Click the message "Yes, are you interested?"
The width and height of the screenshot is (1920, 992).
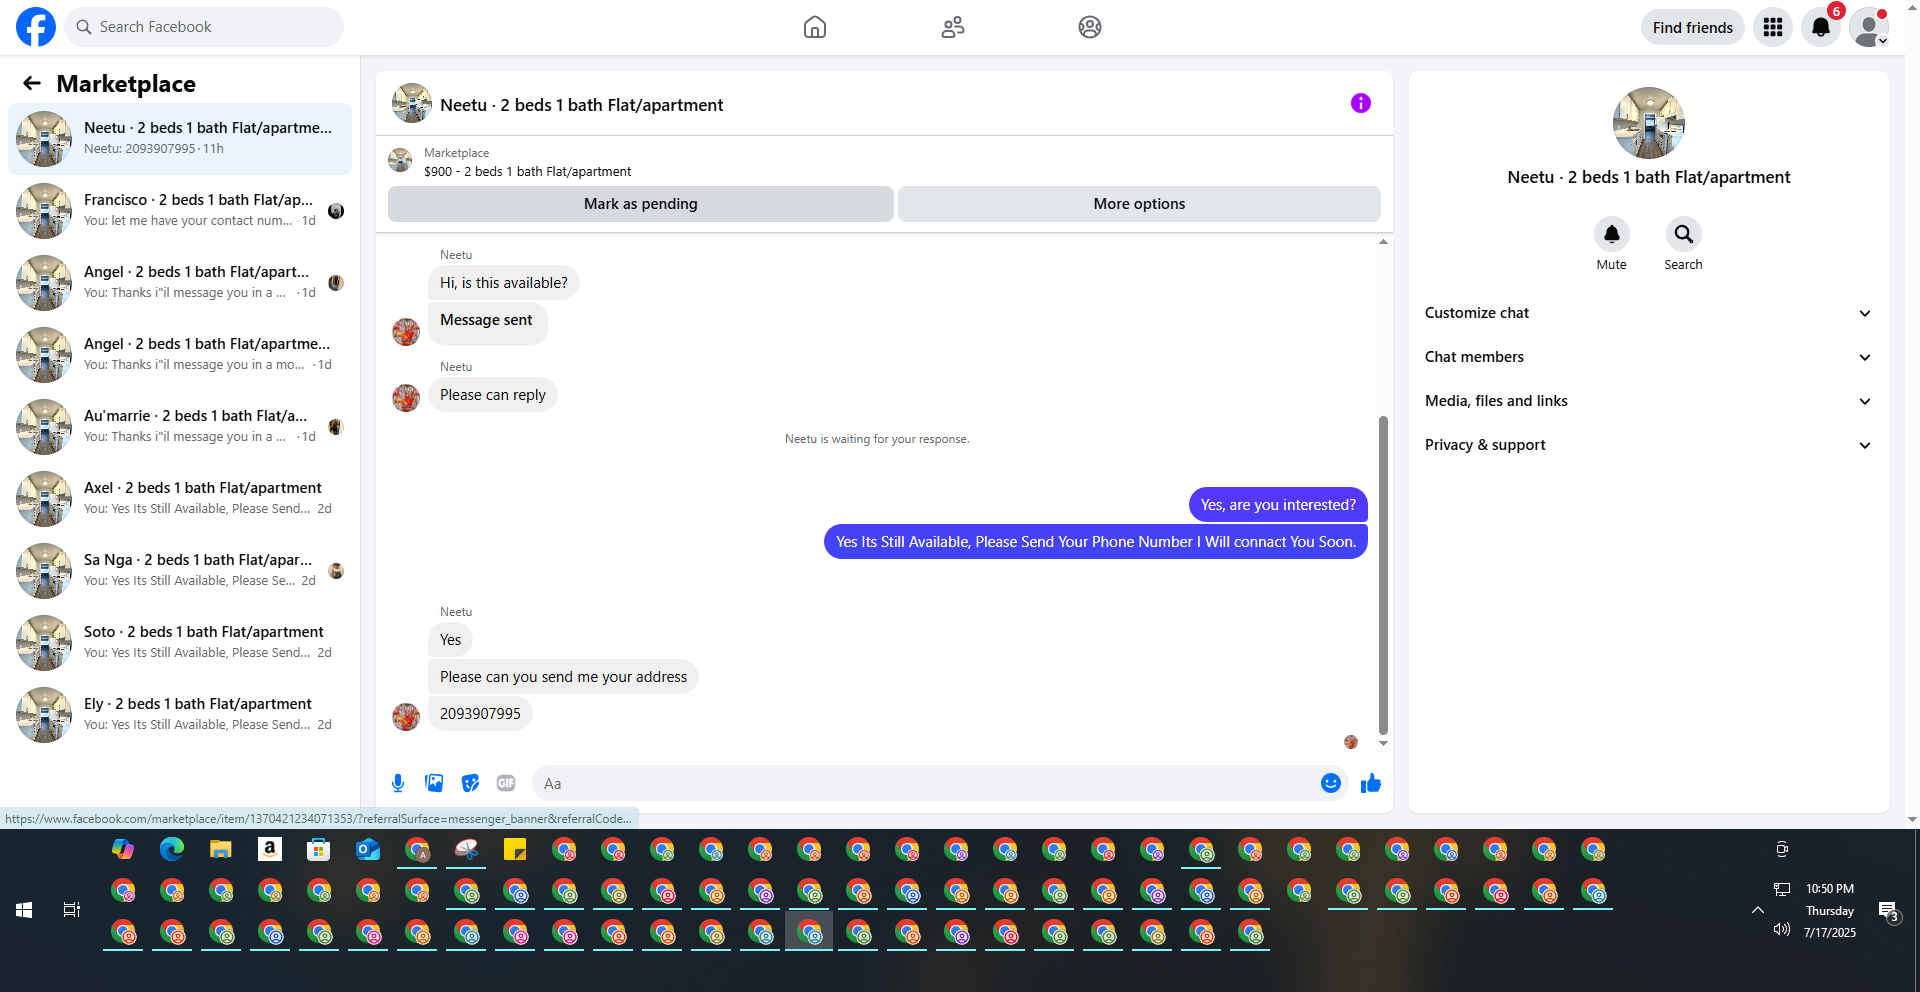[1278, 505]
